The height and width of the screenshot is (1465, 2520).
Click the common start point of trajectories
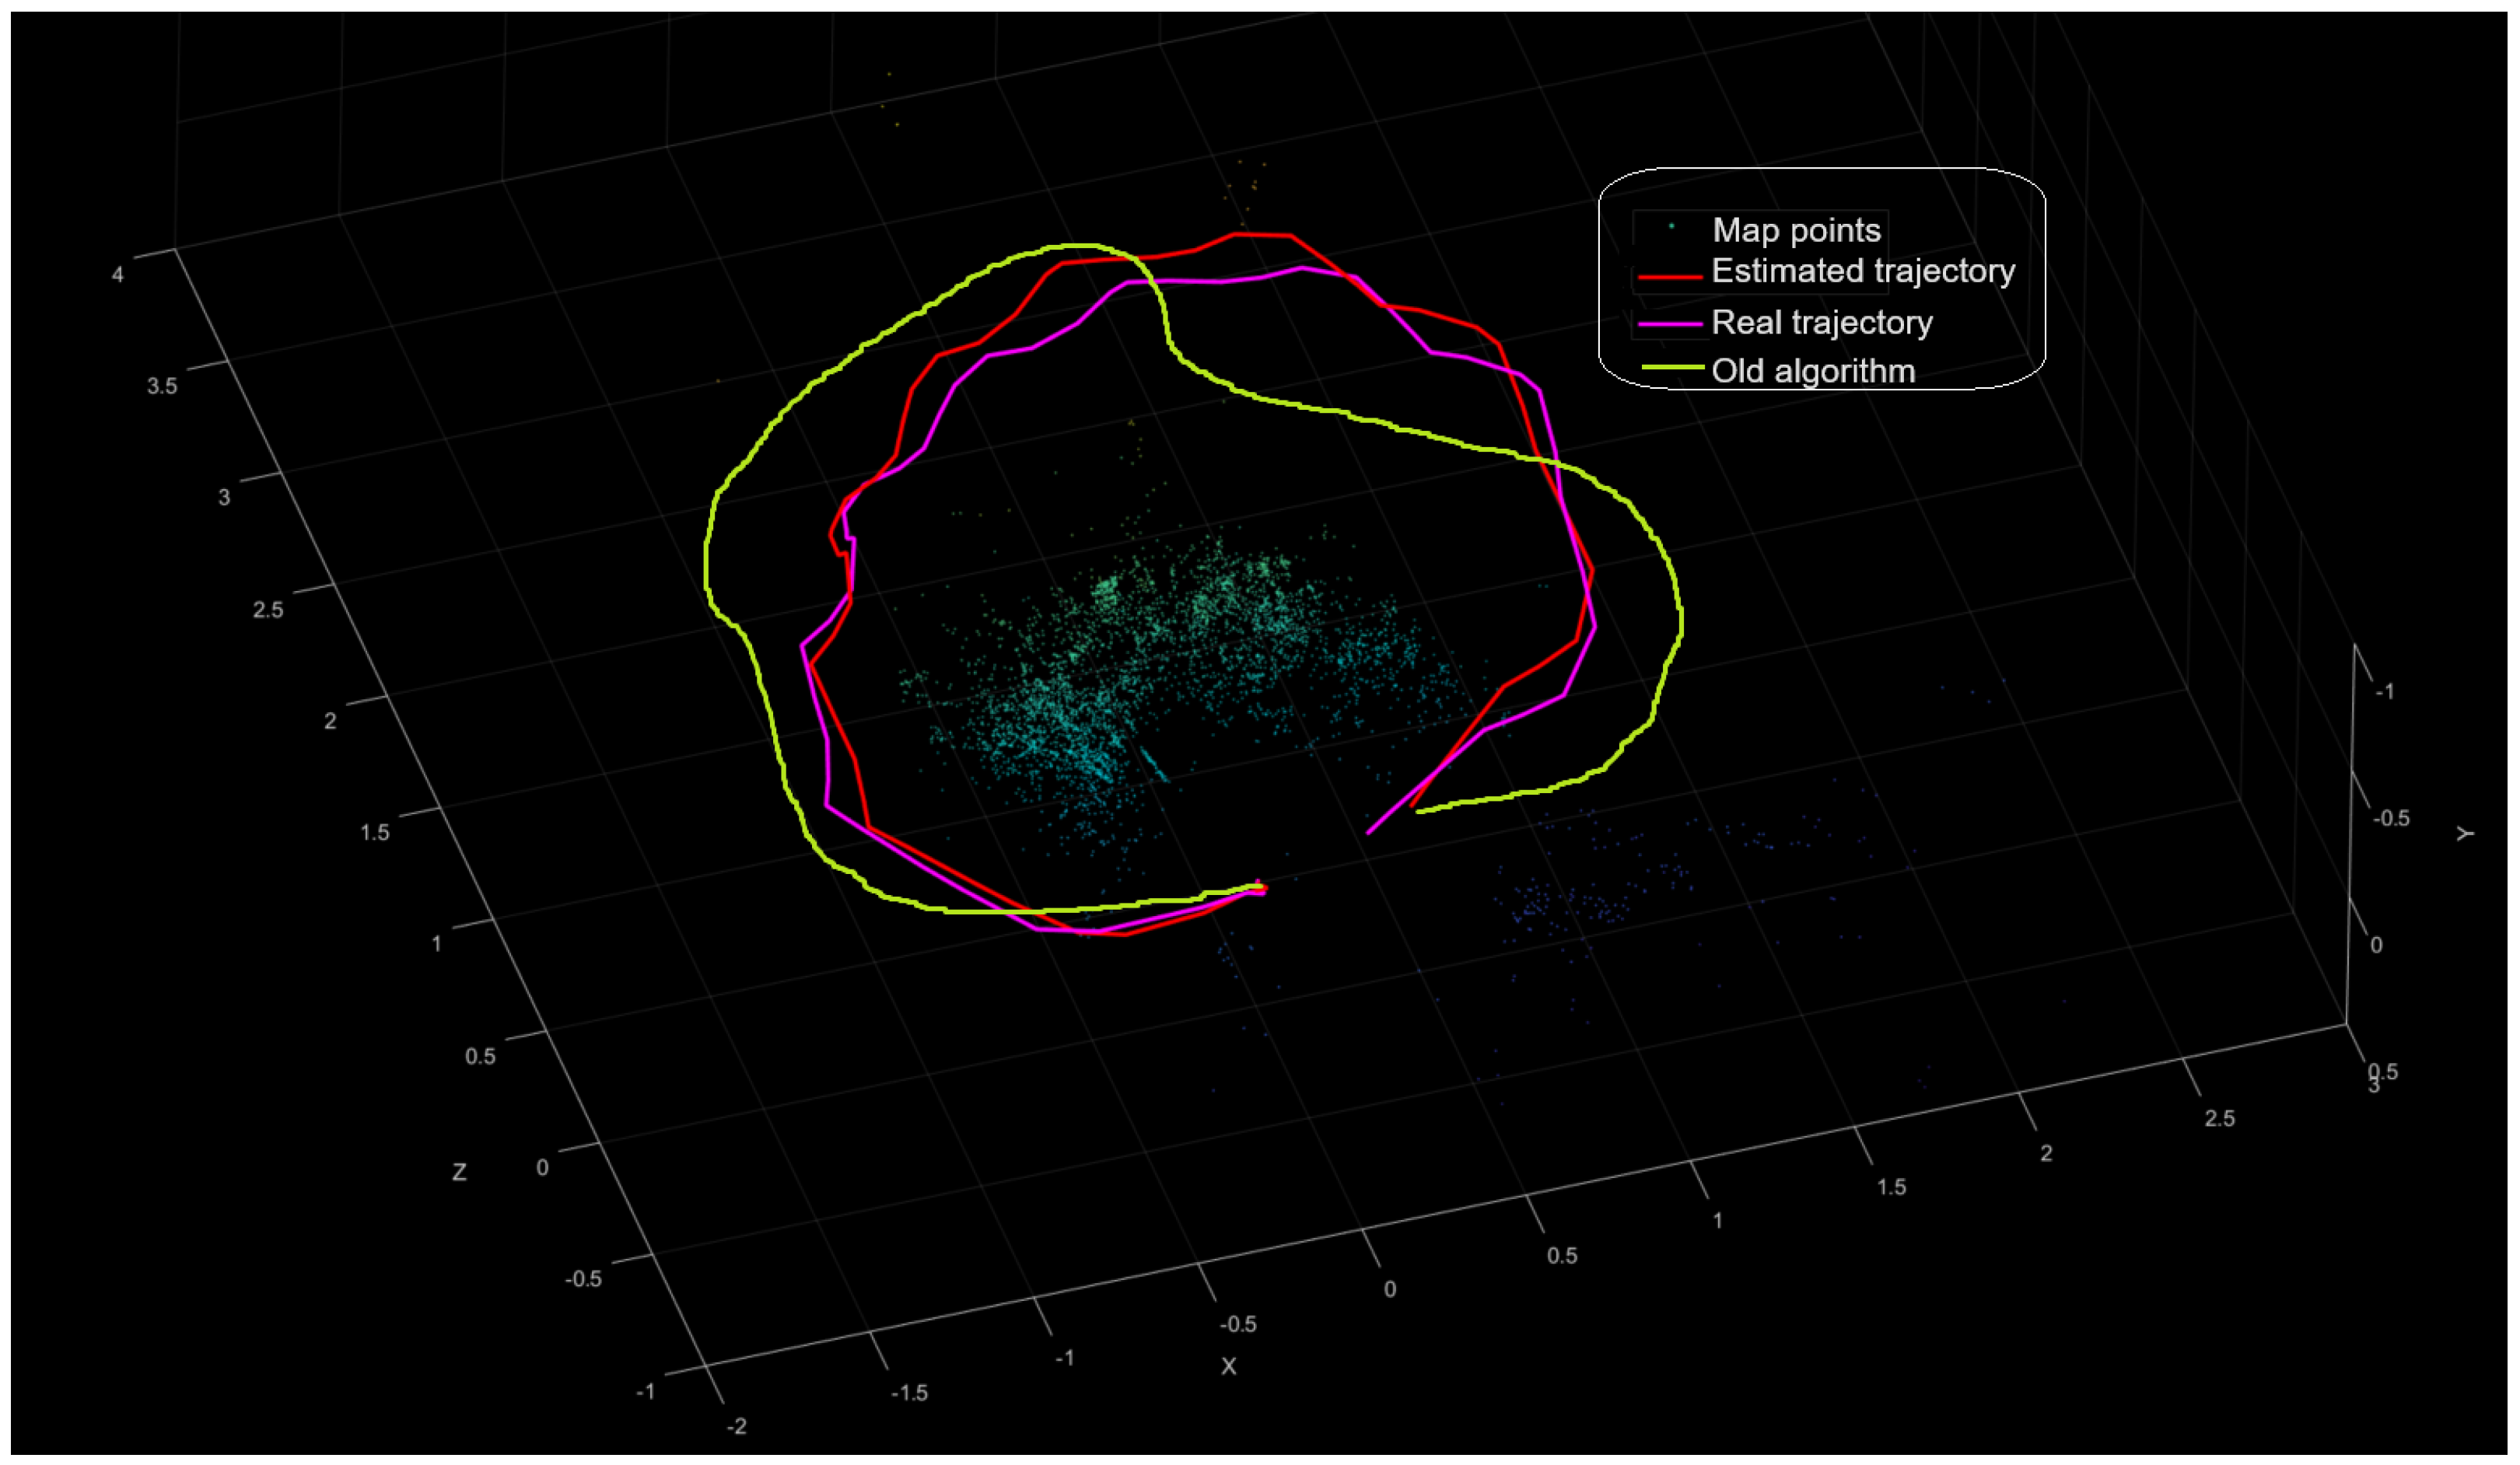tap(1260, 887)
